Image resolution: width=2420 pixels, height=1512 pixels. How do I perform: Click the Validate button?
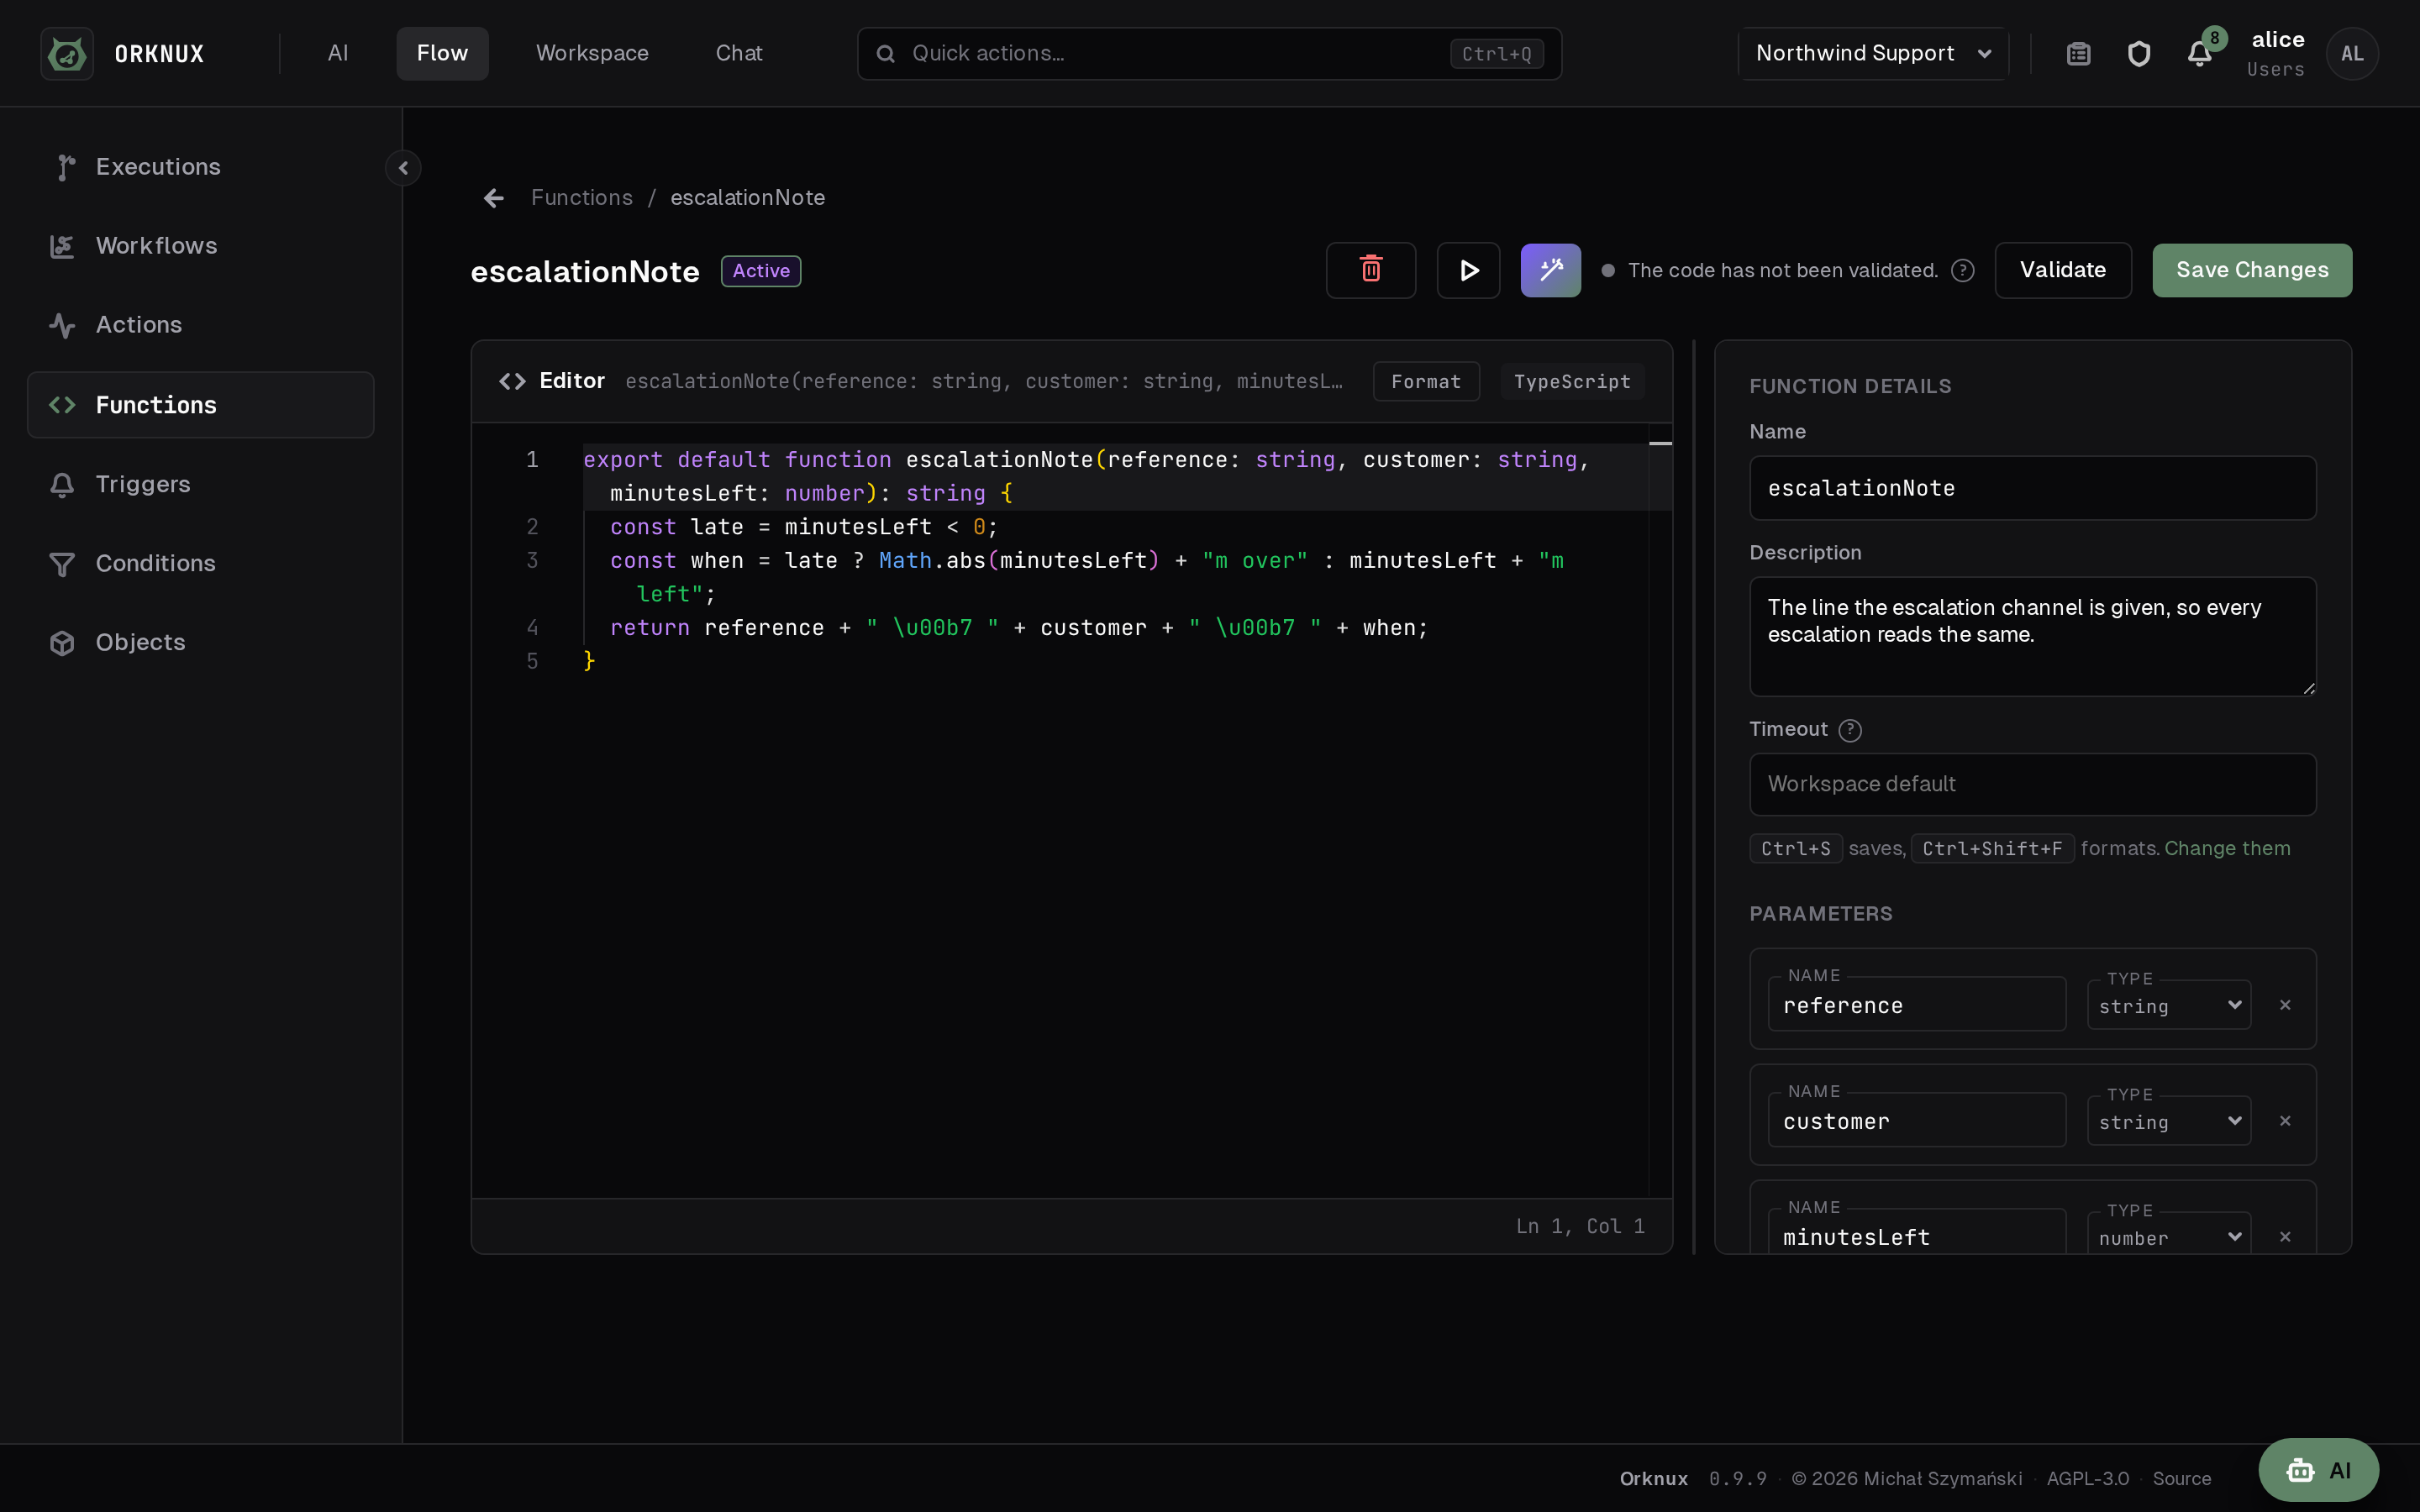pyautogui.click(x=2063, y=270)
